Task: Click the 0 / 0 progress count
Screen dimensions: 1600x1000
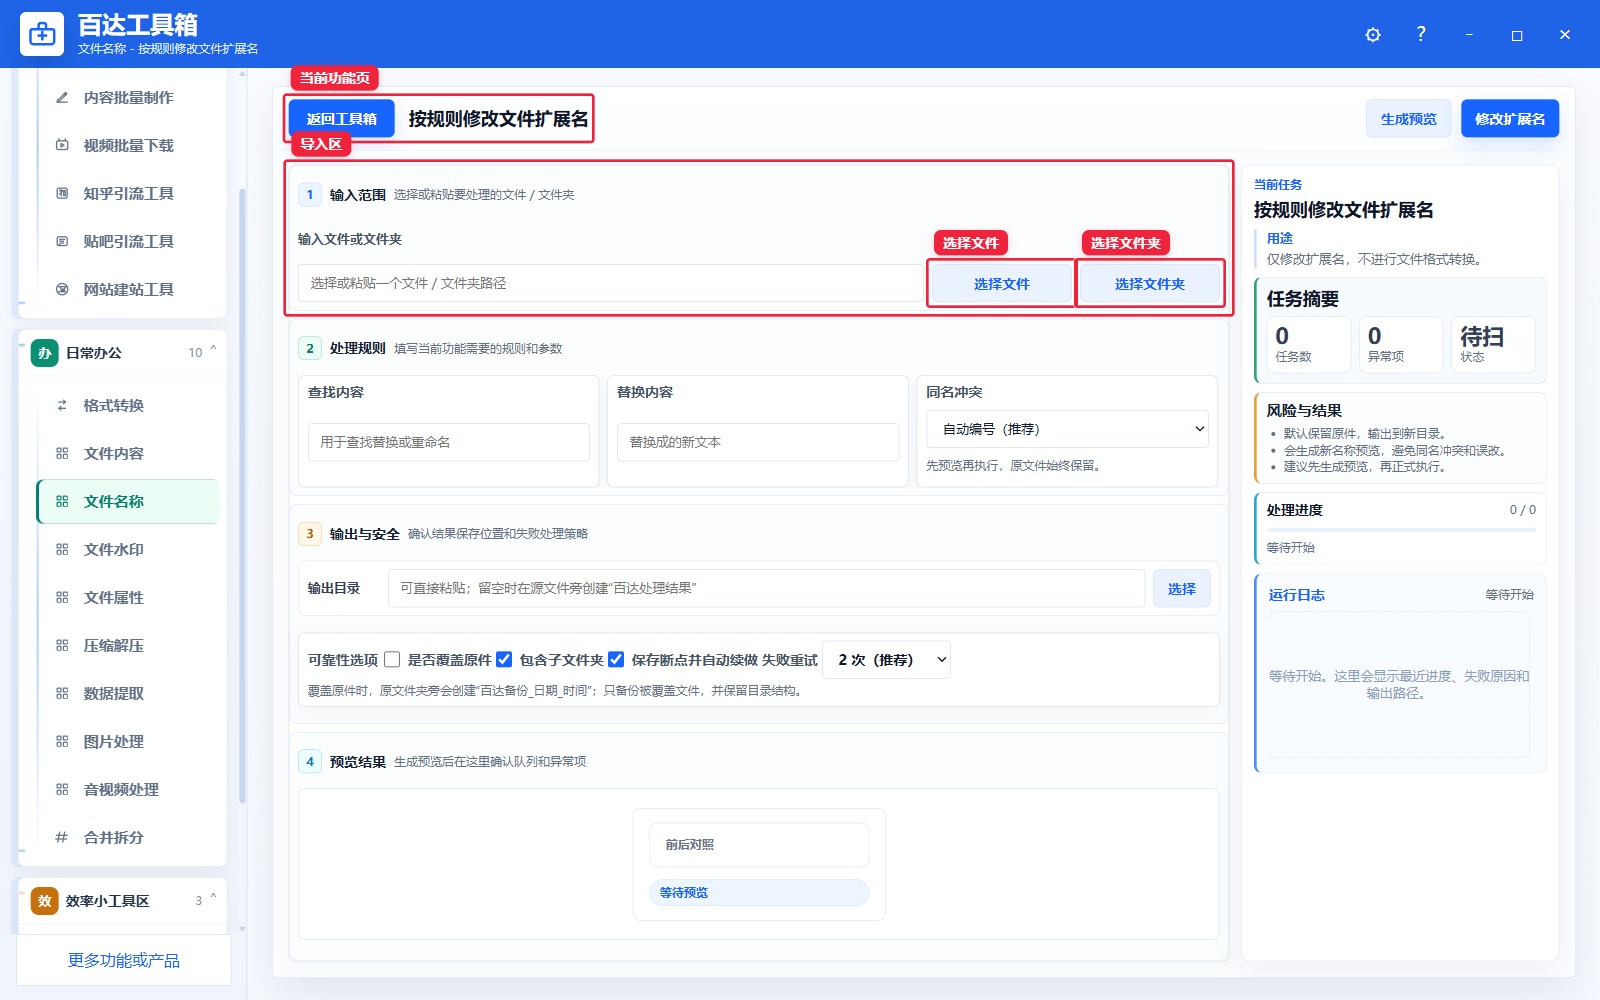Action: pos(1522,510)
